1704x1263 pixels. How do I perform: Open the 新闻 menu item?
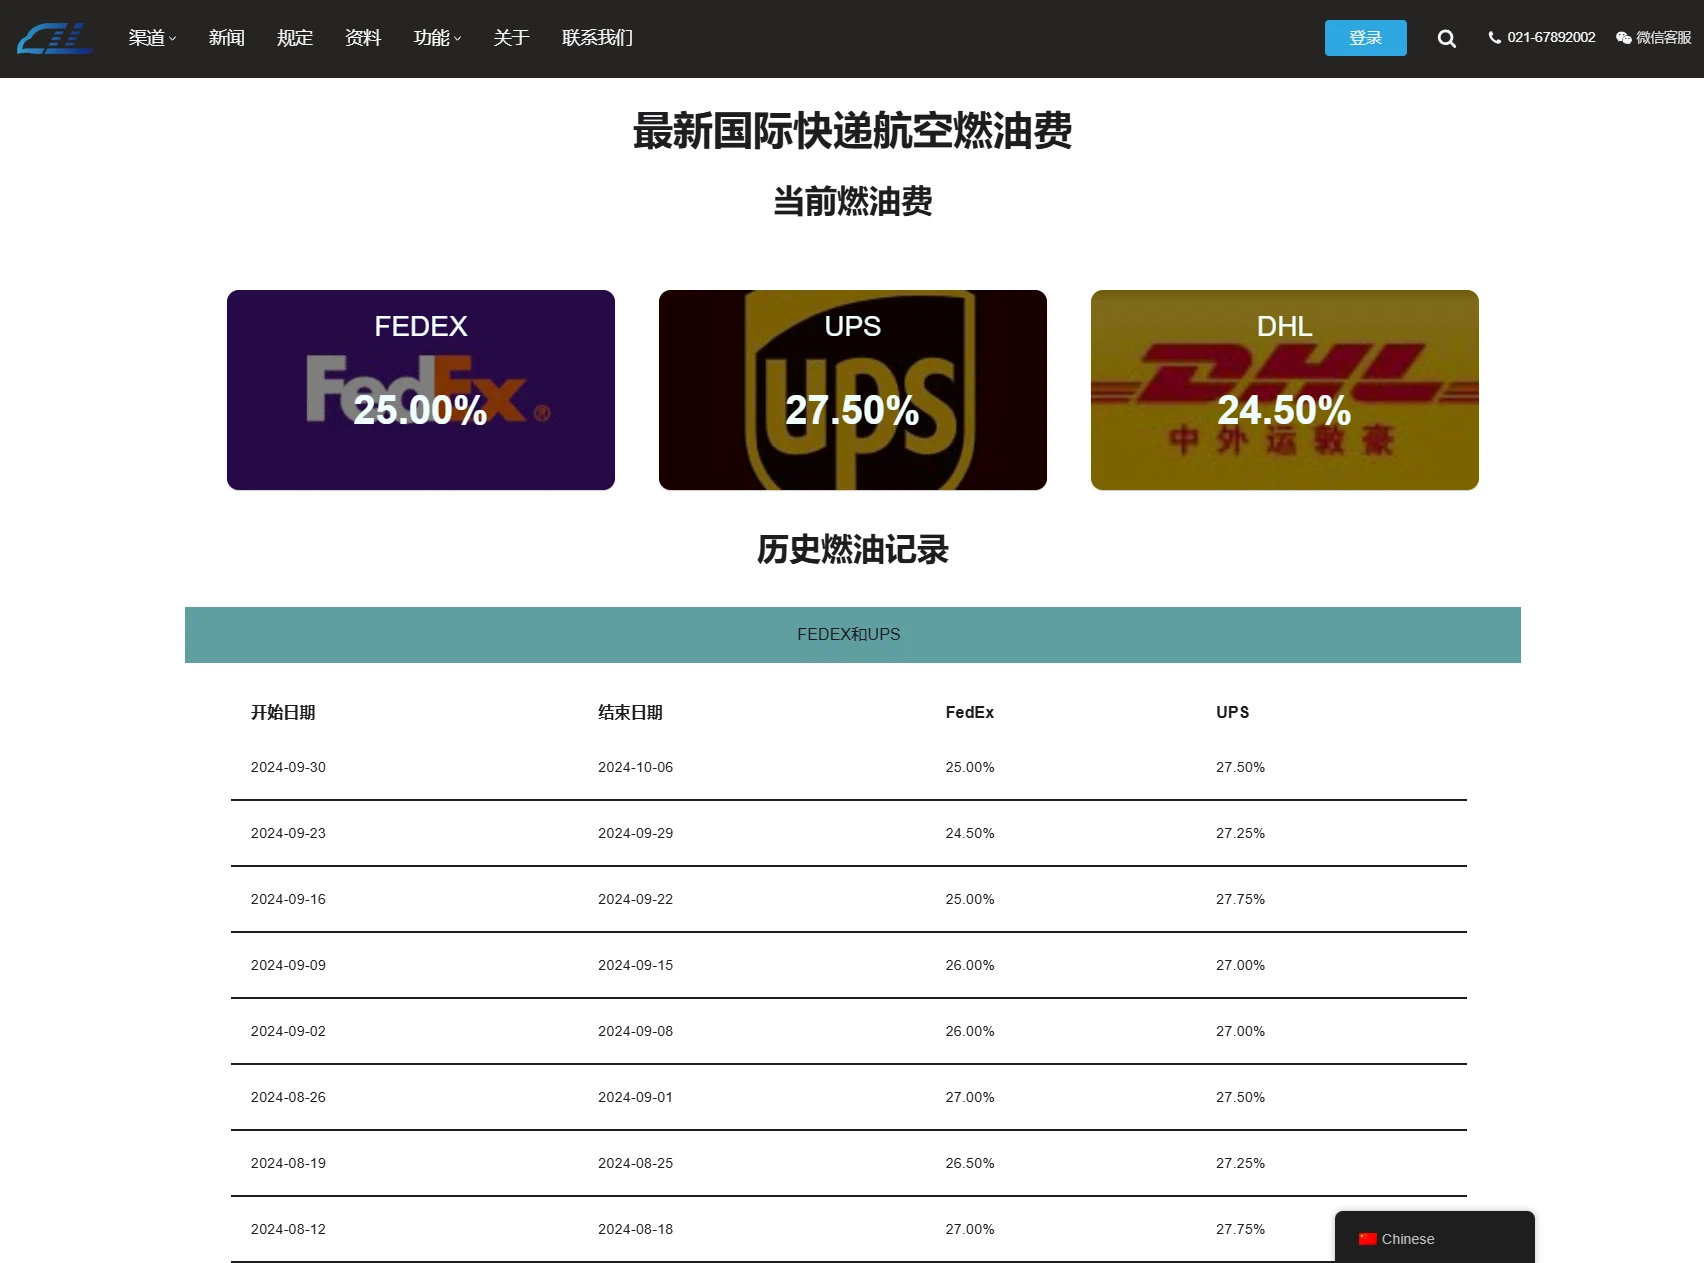226,38
